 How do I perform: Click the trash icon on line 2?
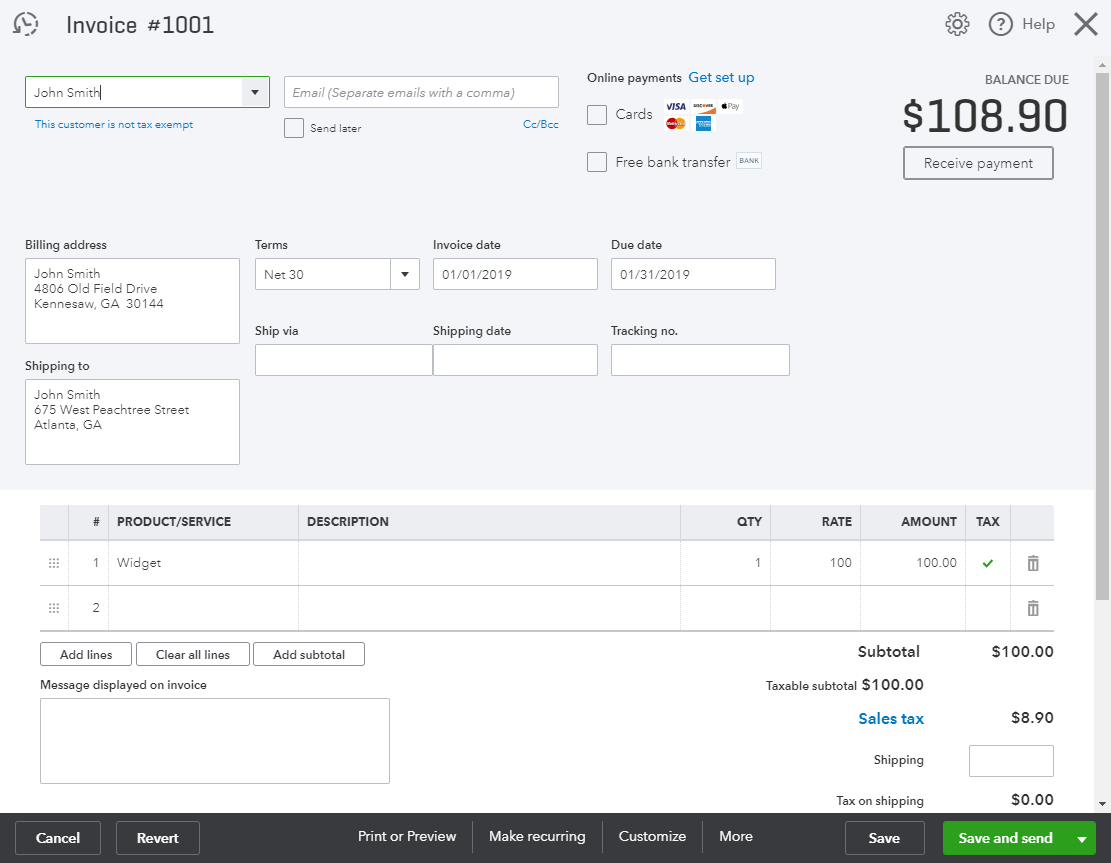(1032, 607)
